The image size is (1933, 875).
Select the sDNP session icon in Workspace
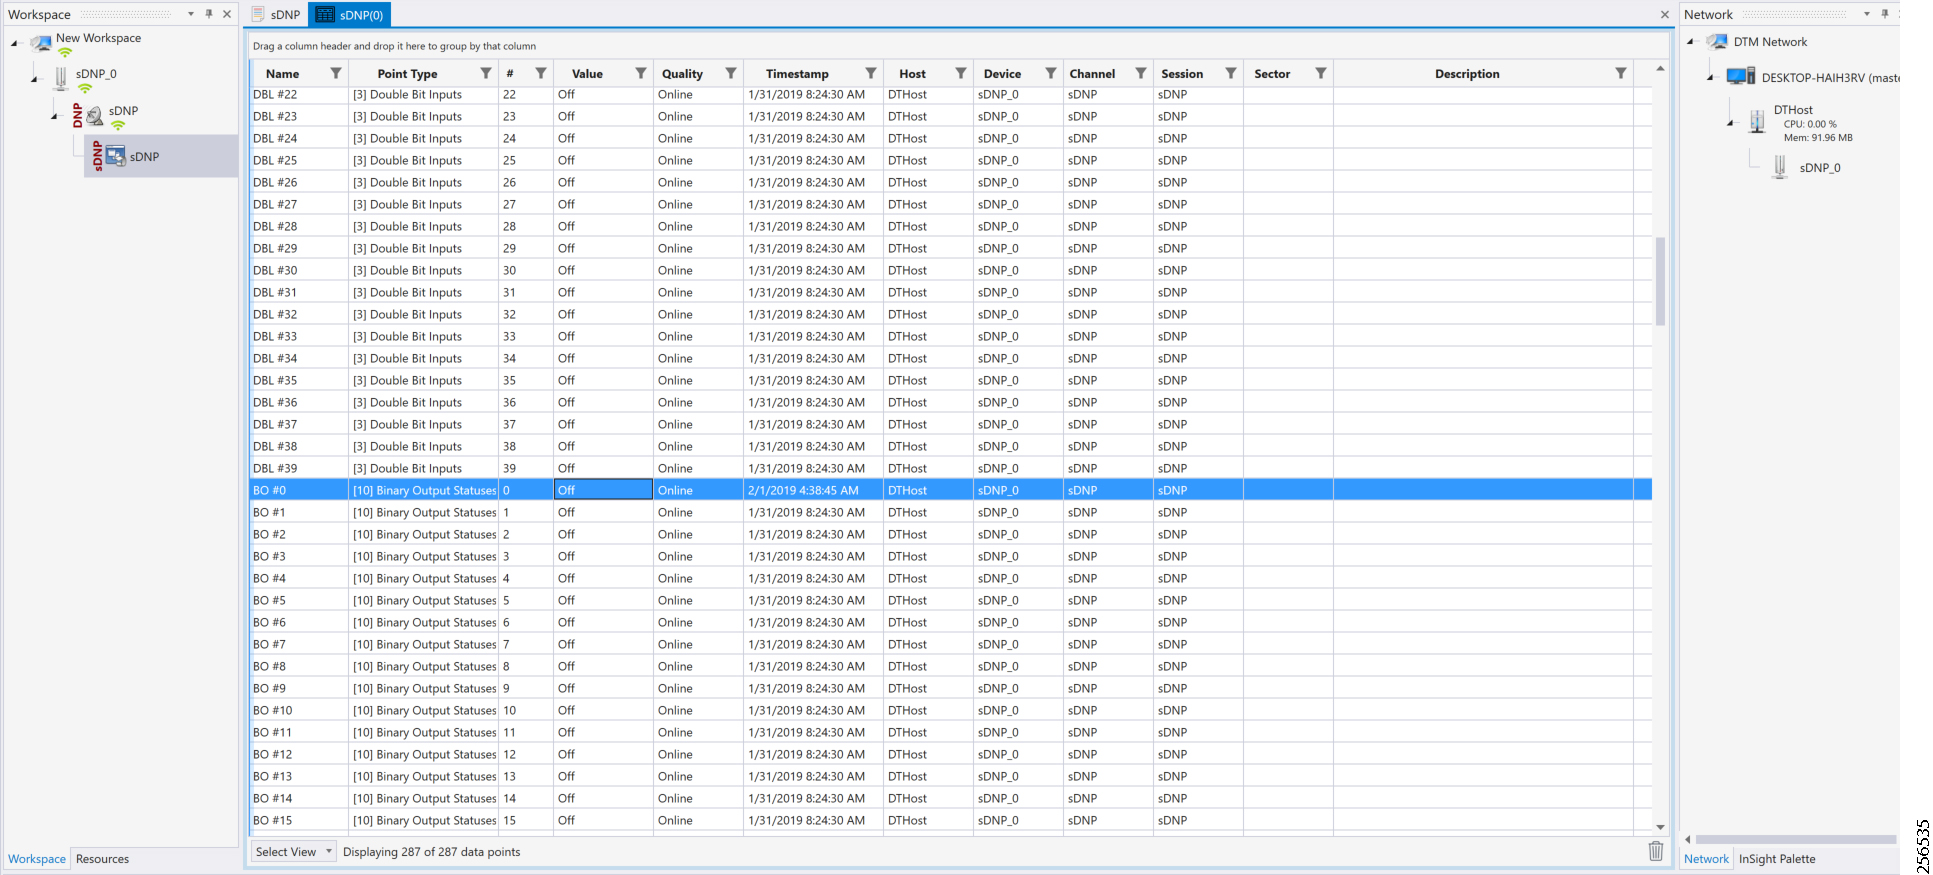point(115,156)
